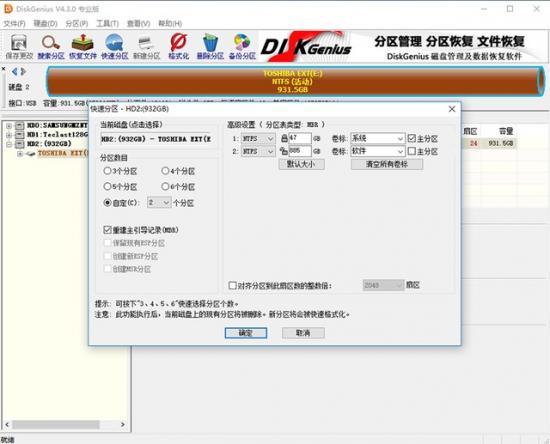Viewport: 550px width, 444px height.
Task: Open the sector alignment 2048 dropdown
Action: [383, 285]
